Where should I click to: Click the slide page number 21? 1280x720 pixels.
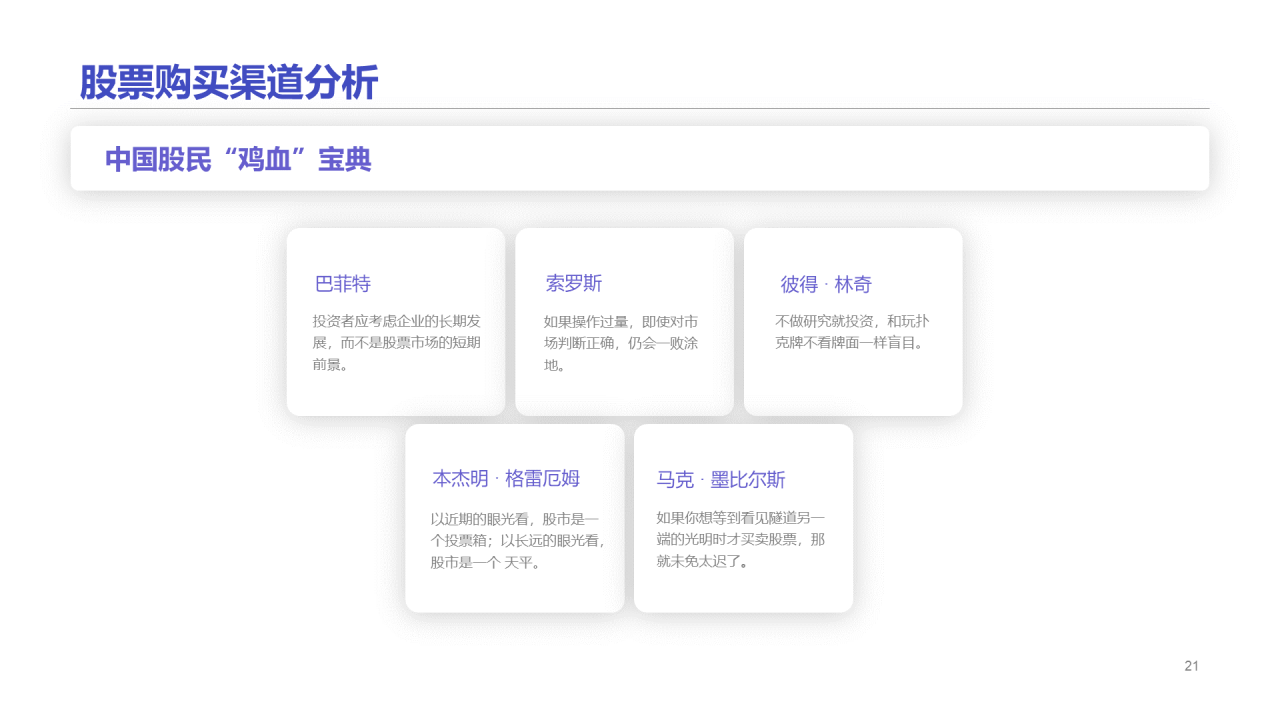tap(1191, 666)
